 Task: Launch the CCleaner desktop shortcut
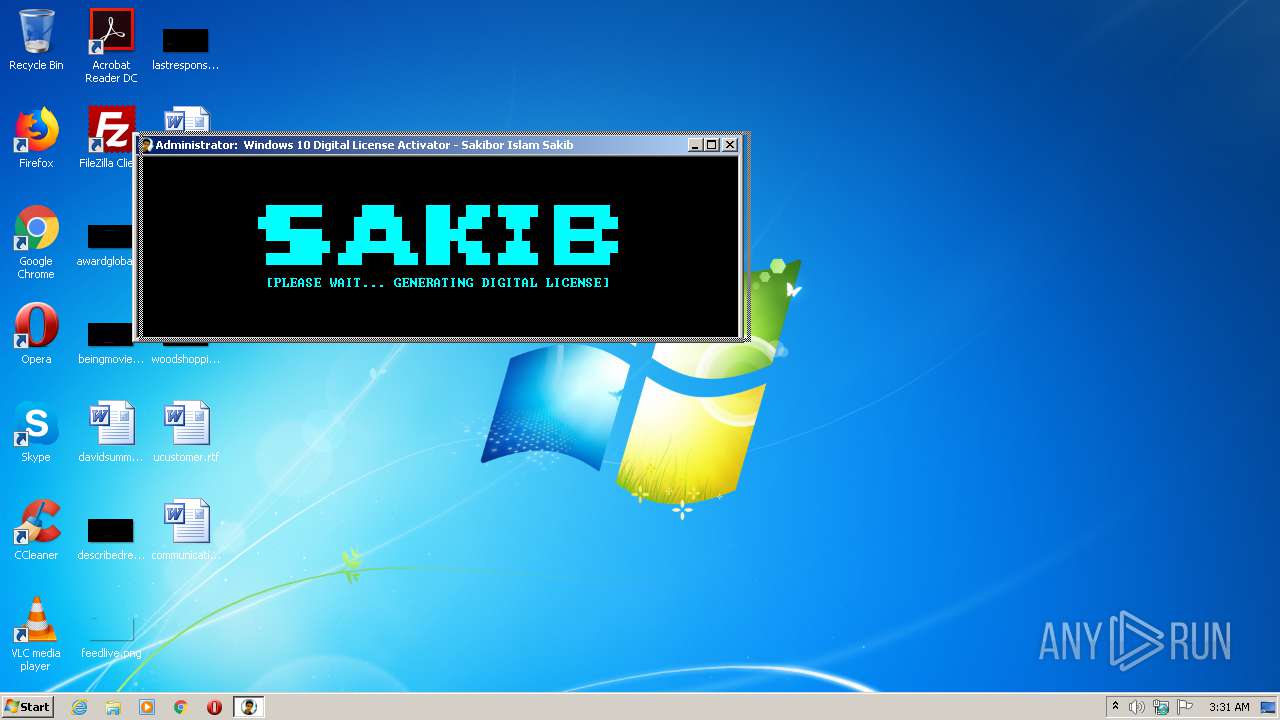(36, 530)
